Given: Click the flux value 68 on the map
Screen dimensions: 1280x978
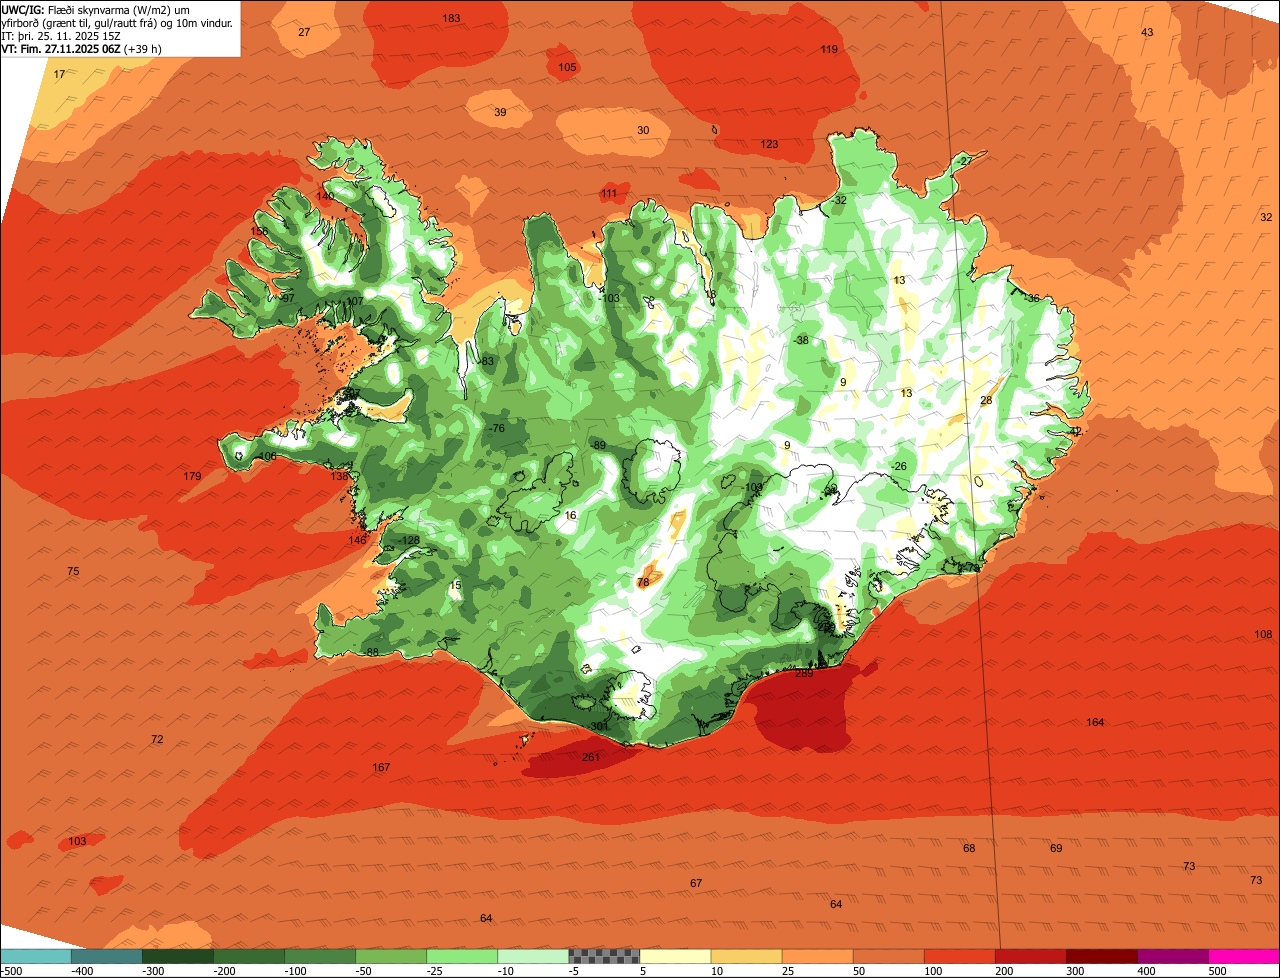Looking at the screenshot, I should coord(969,848).
